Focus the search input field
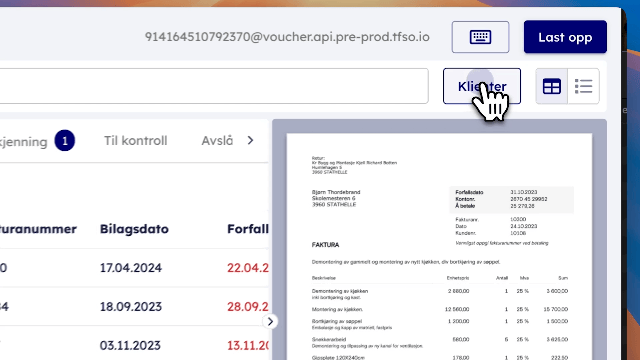Screen dimensions: 640x360 pos(214,86)
